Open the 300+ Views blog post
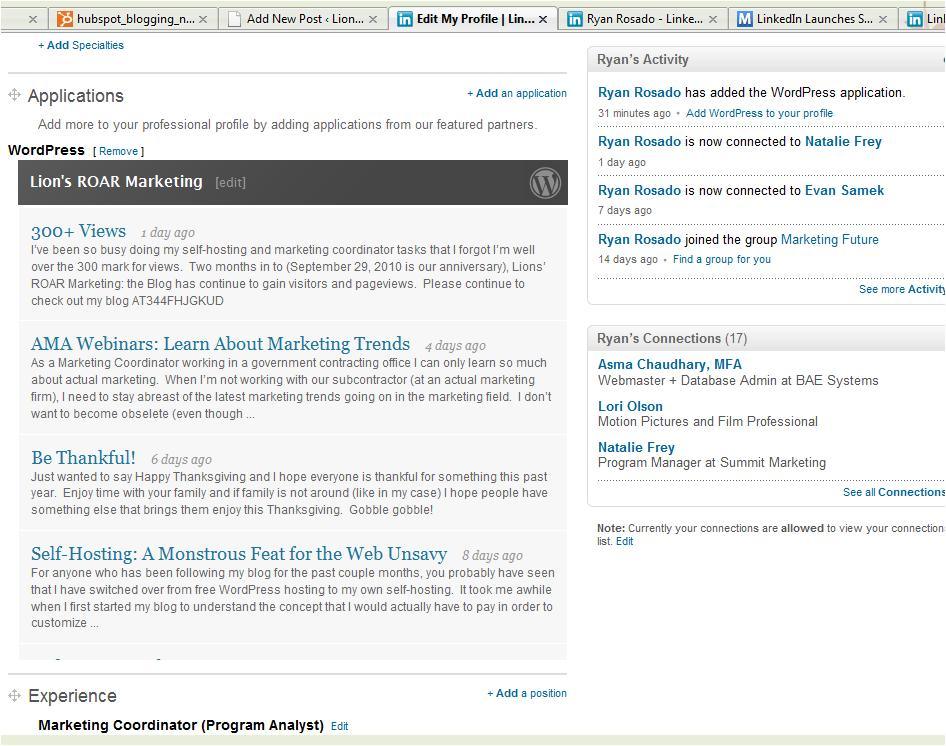Image resolution: width=946 pixels, height=746 pixels. point(78,231)
